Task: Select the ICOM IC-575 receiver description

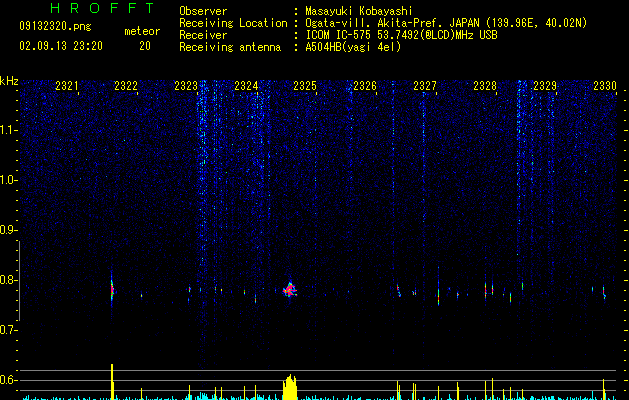Action: pos(401,35)
